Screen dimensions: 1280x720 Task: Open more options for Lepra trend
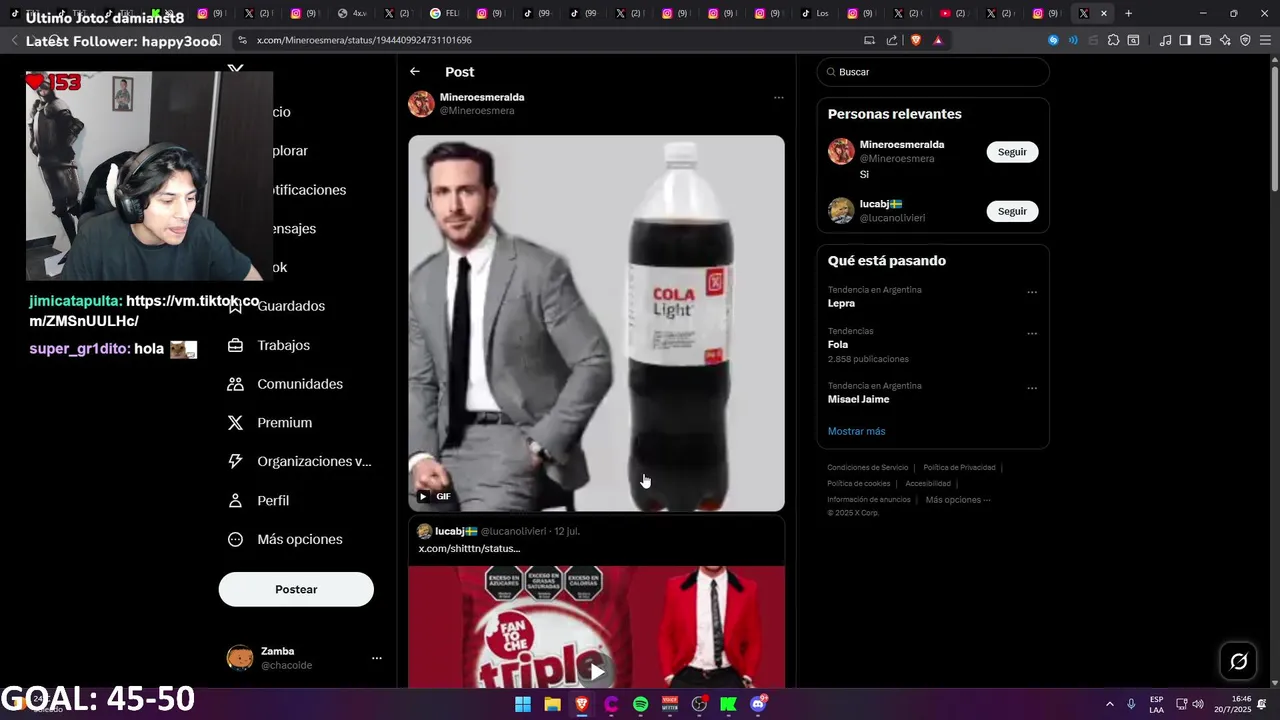(x=1032, y=293)
